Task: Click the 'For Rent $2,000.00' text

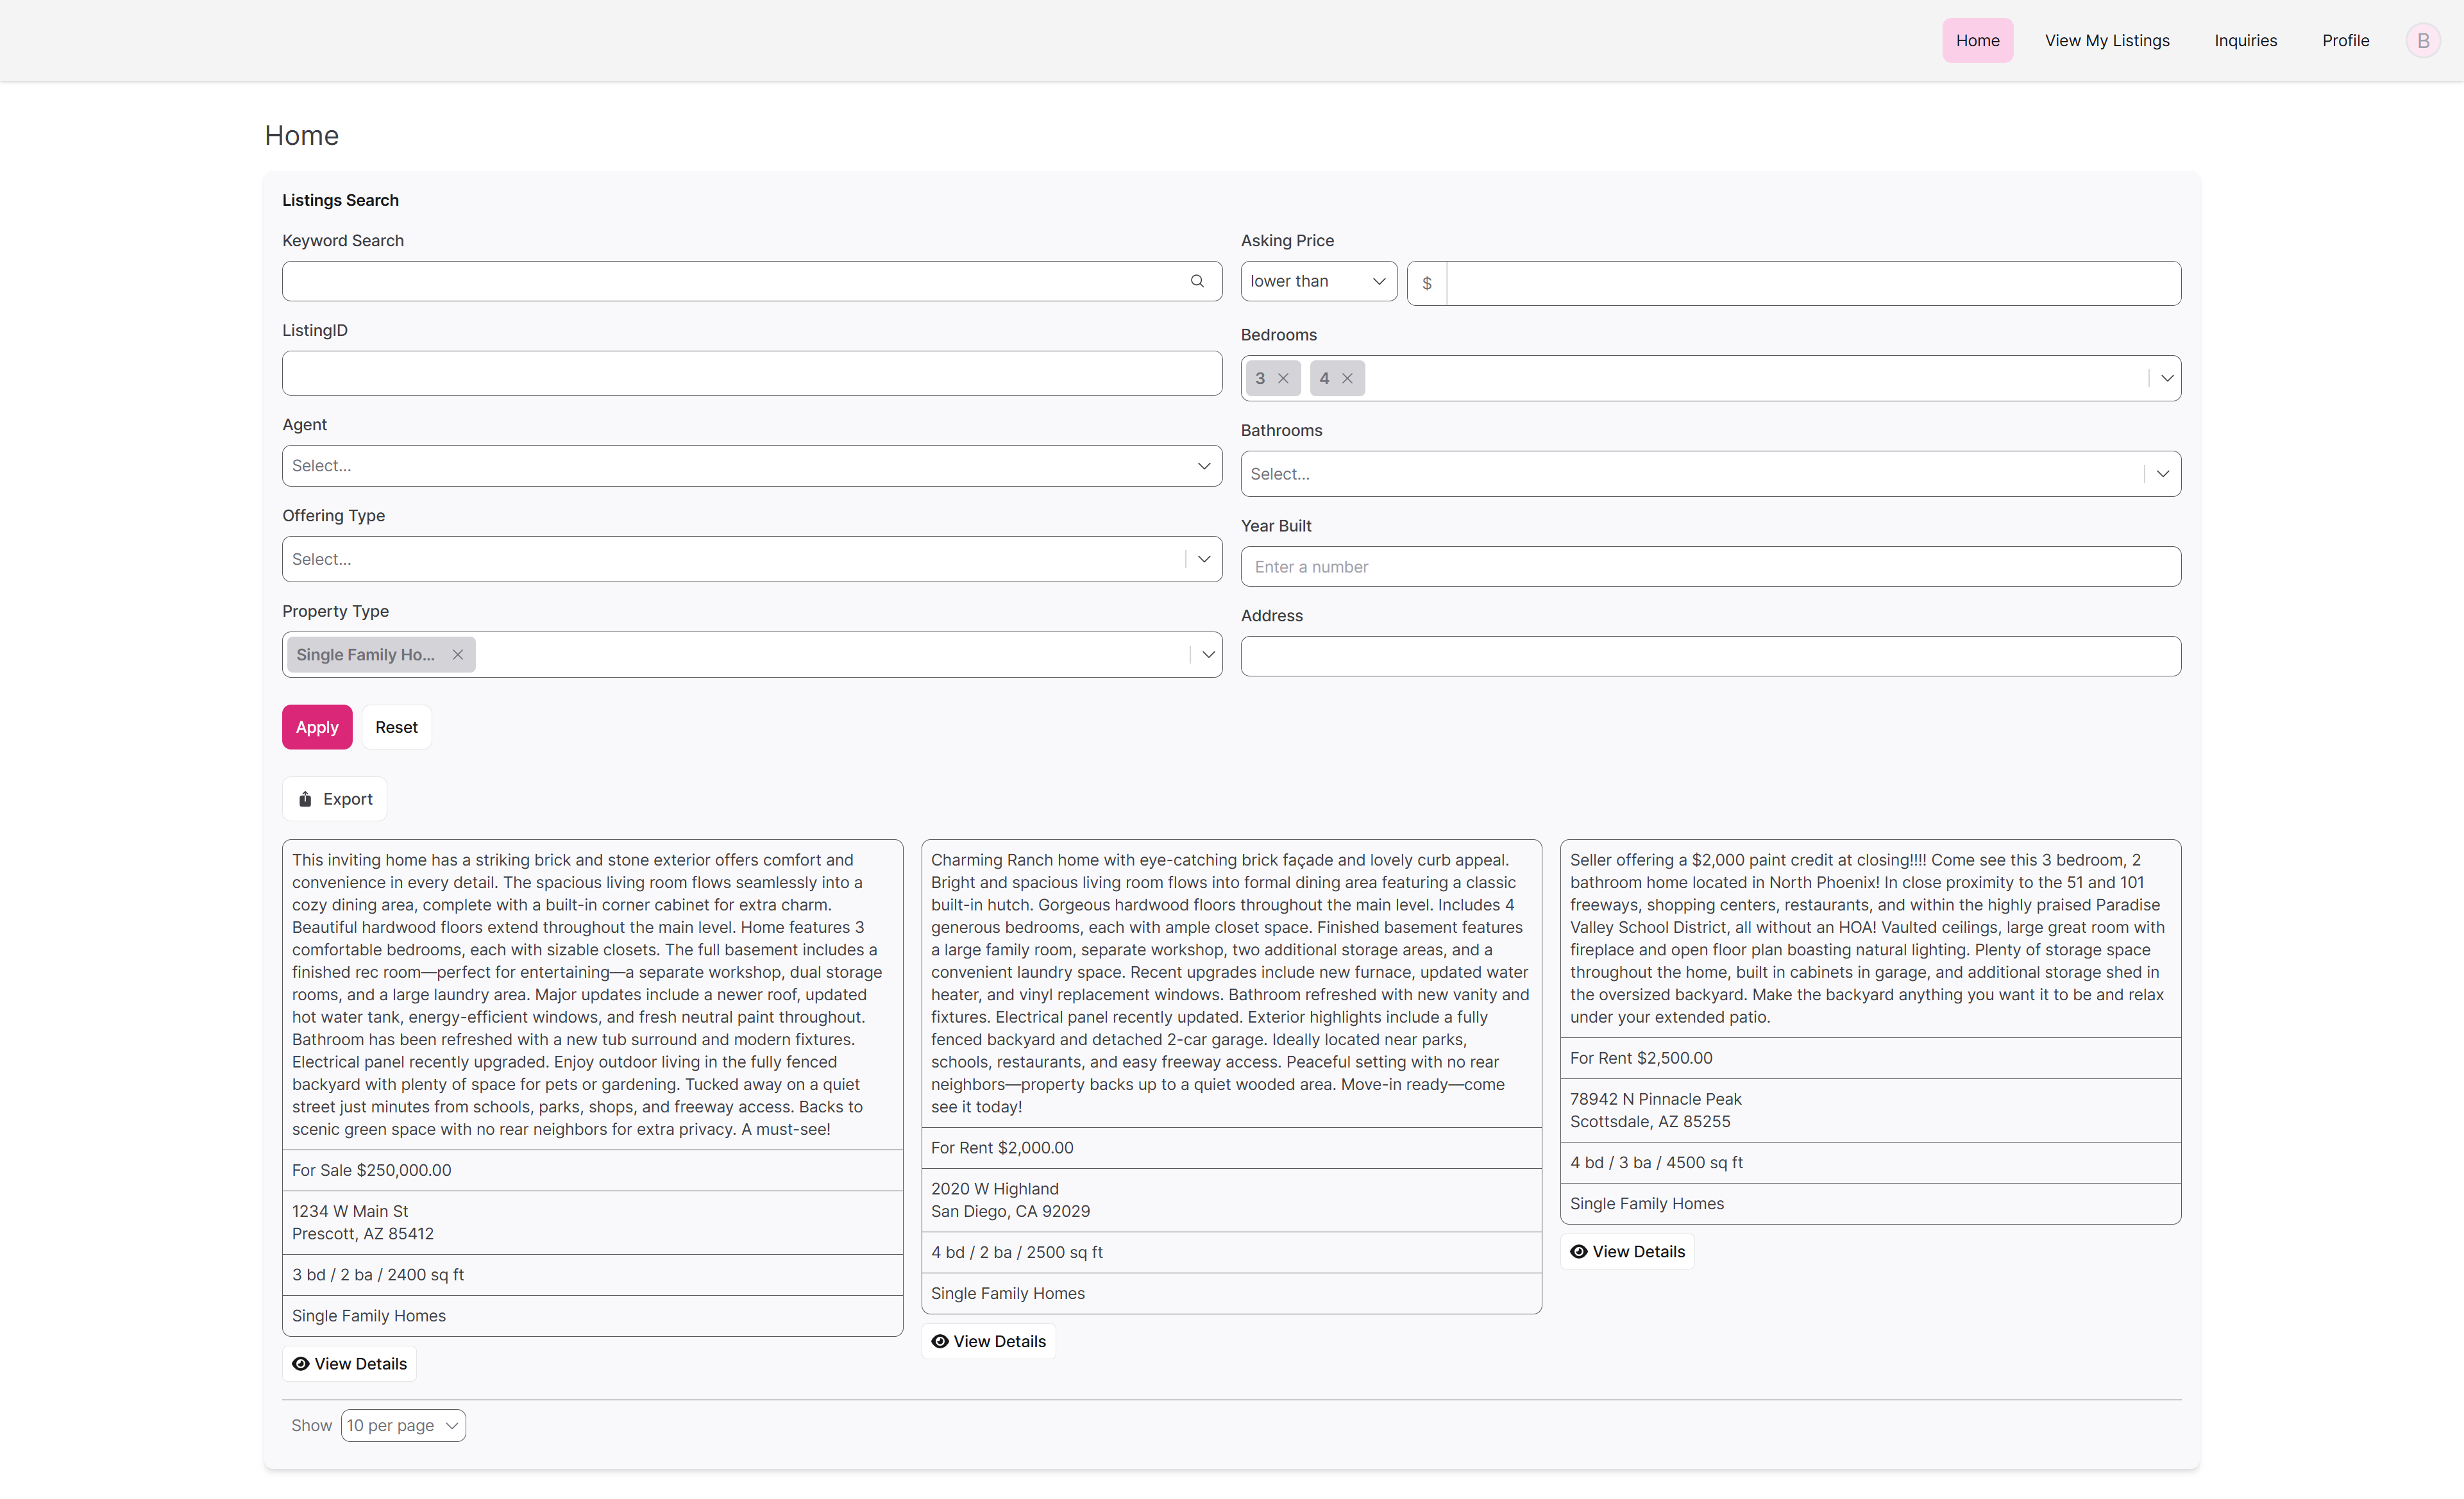Action: click(1002, 1148)
